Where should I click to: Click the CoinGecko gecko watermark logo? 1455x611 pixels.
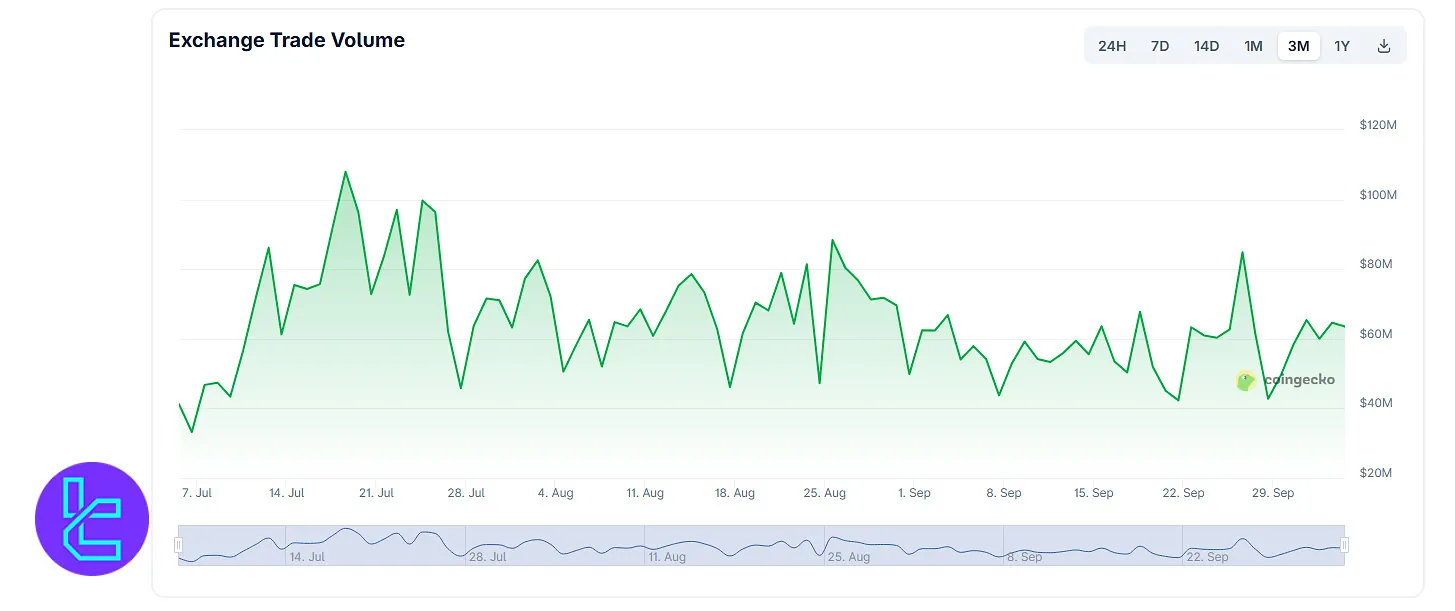(x=1245, y=380)
